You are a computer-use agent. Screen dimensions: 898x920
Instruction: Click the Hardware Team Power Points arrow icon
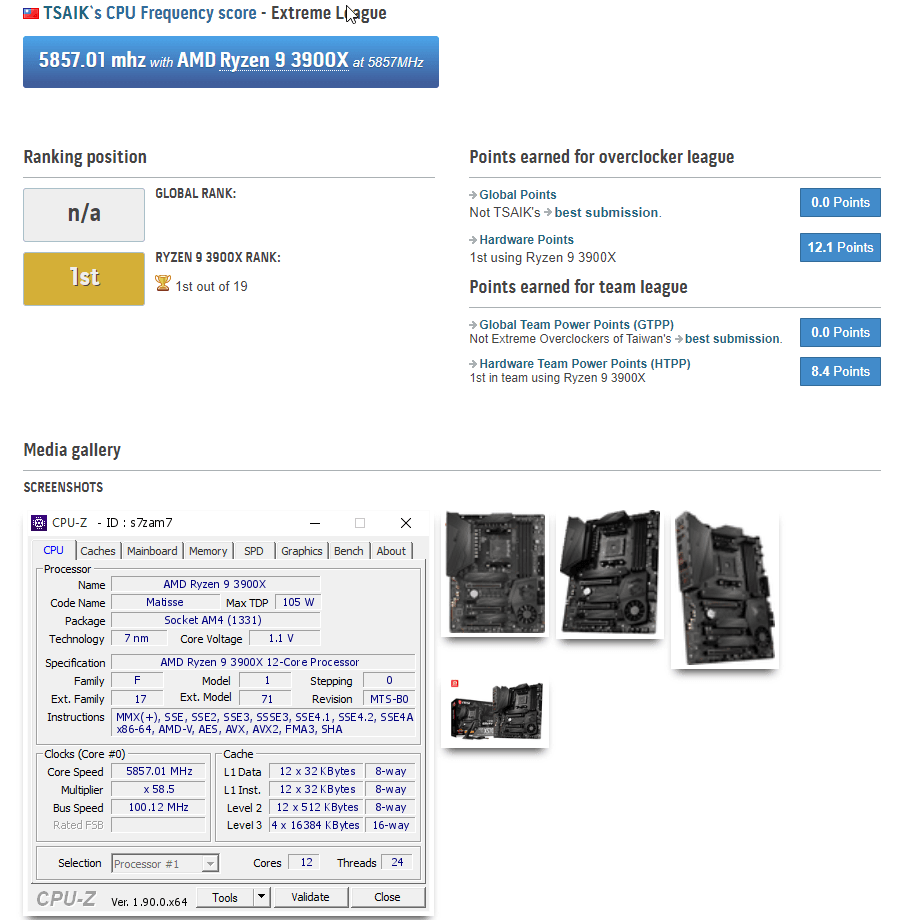(x=475, y=361)
